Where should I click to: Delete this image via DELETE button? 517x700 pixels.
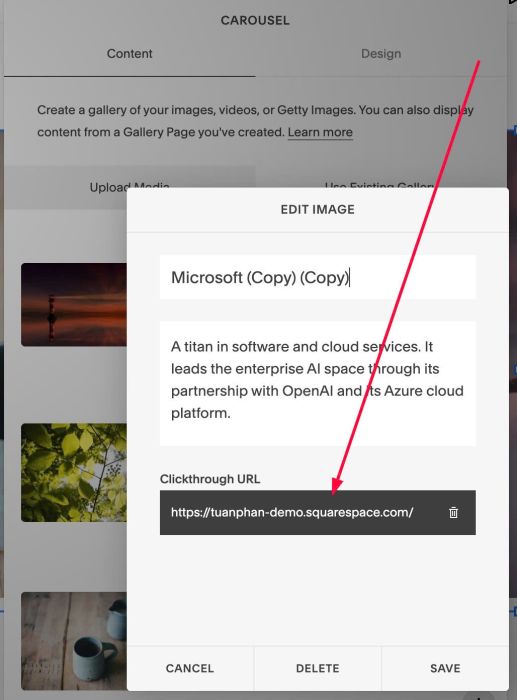coord(317,668)
